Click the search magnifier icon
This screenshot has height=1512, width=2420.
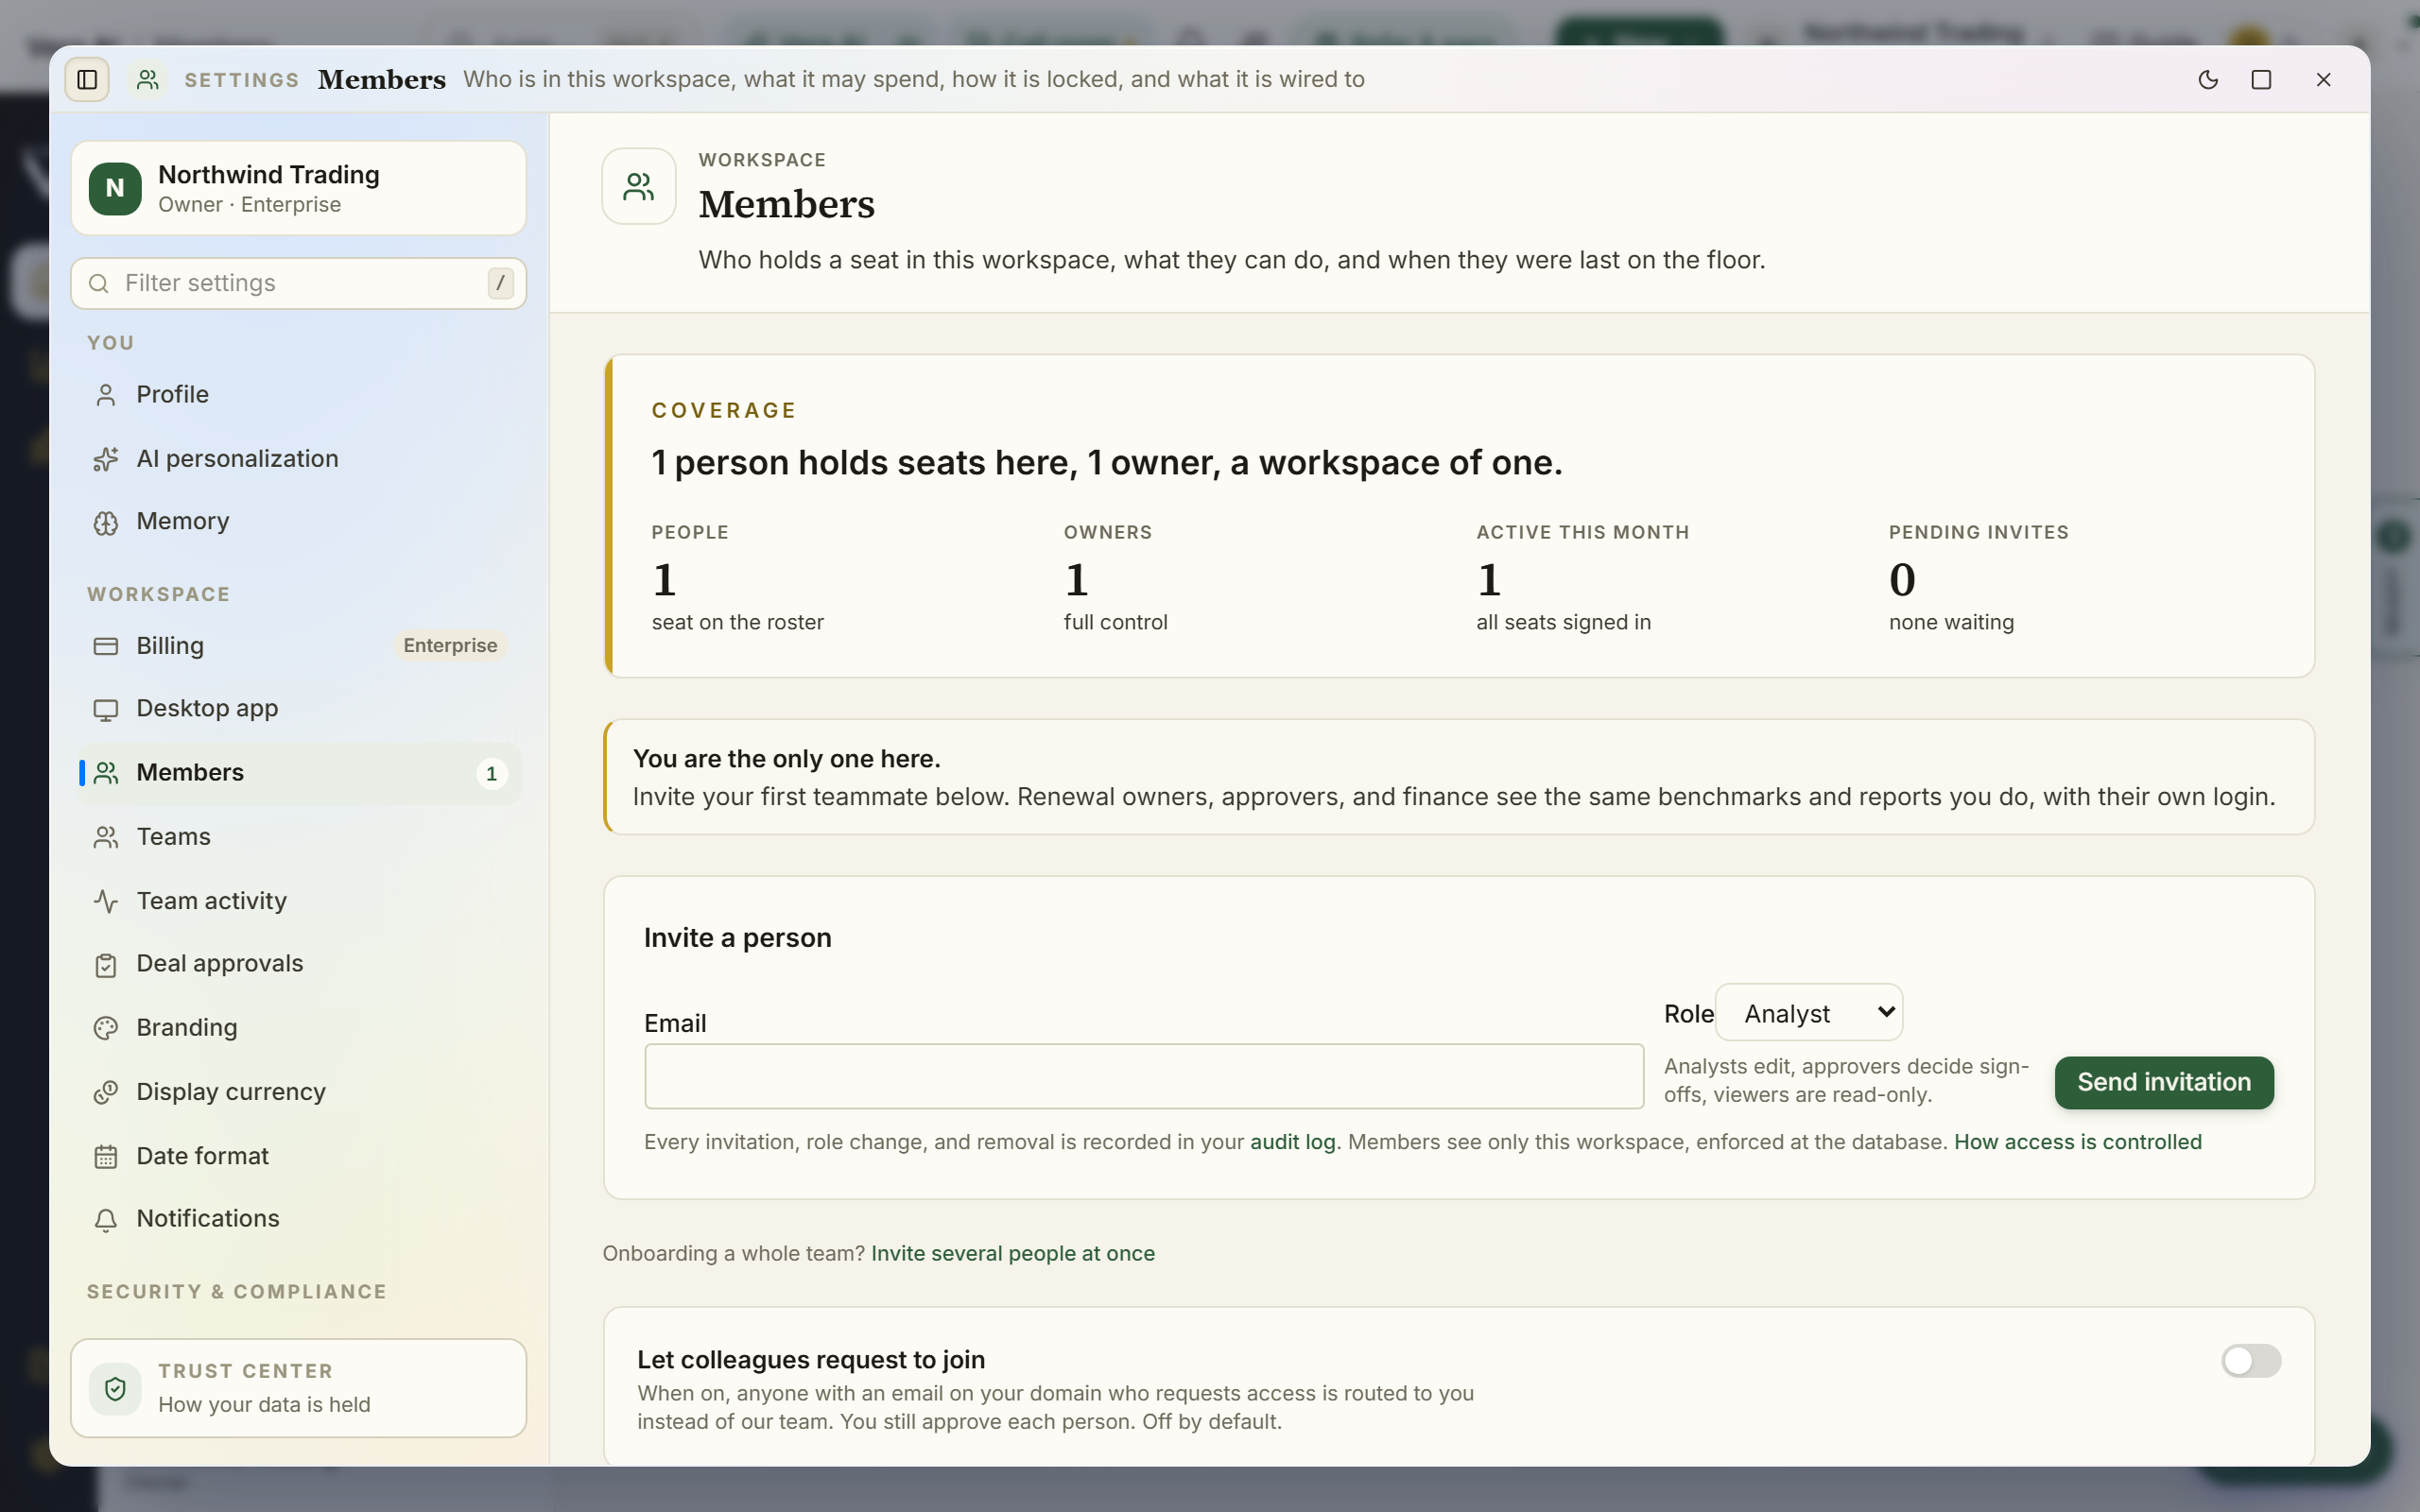(x=98, y=283)
